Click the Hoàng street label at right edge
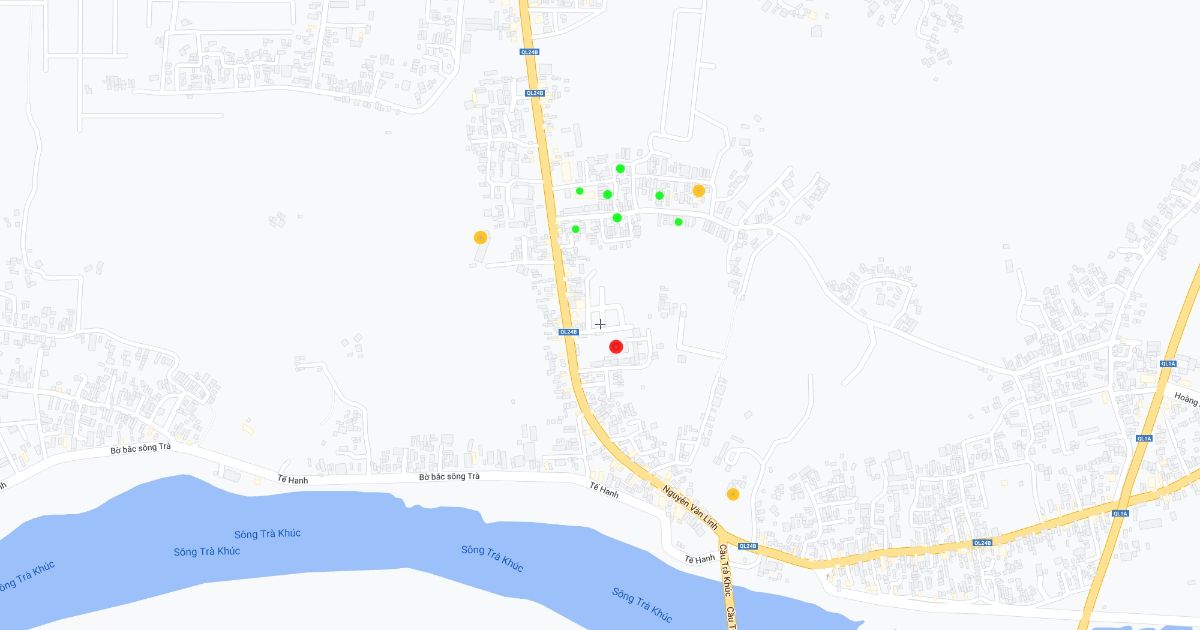Screen dimensions: 1200x630 [1186, 398]
